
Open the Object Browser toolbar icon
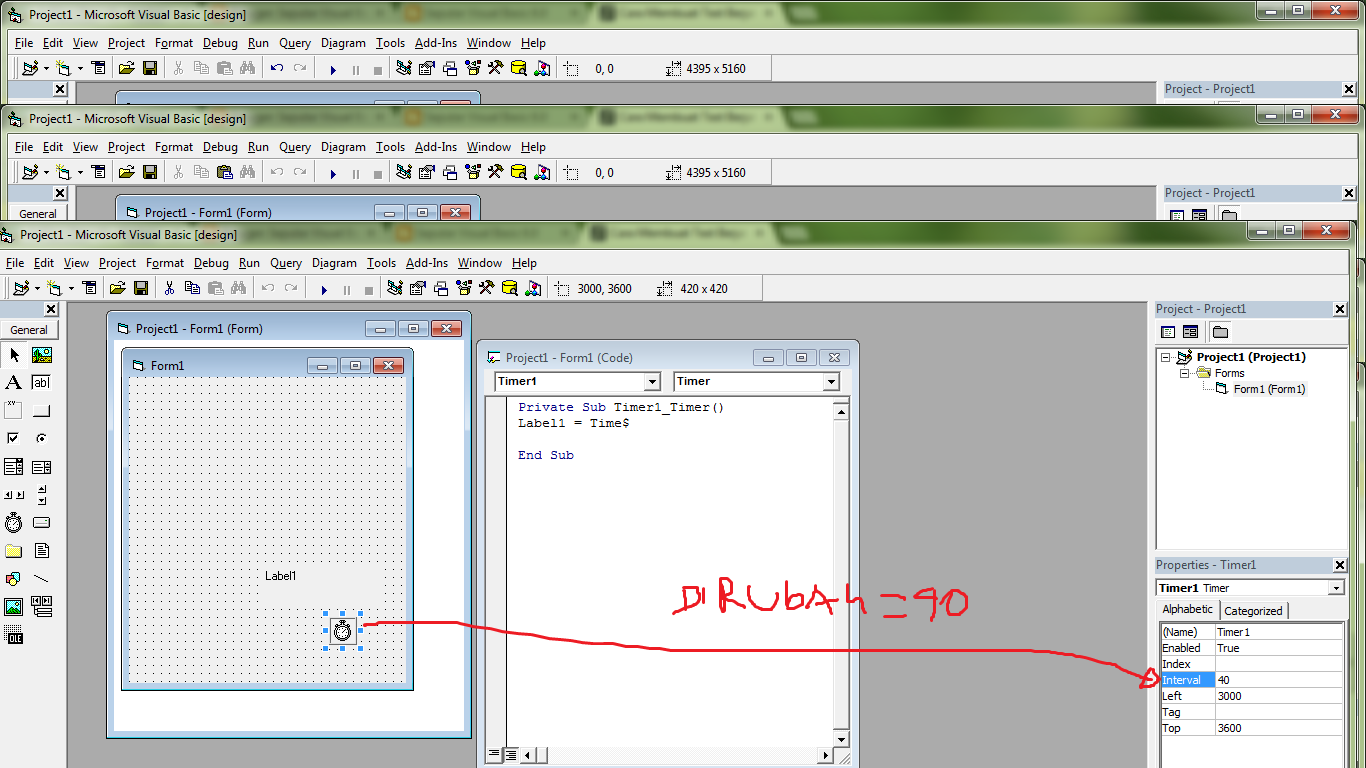click(x=461, y=288)
